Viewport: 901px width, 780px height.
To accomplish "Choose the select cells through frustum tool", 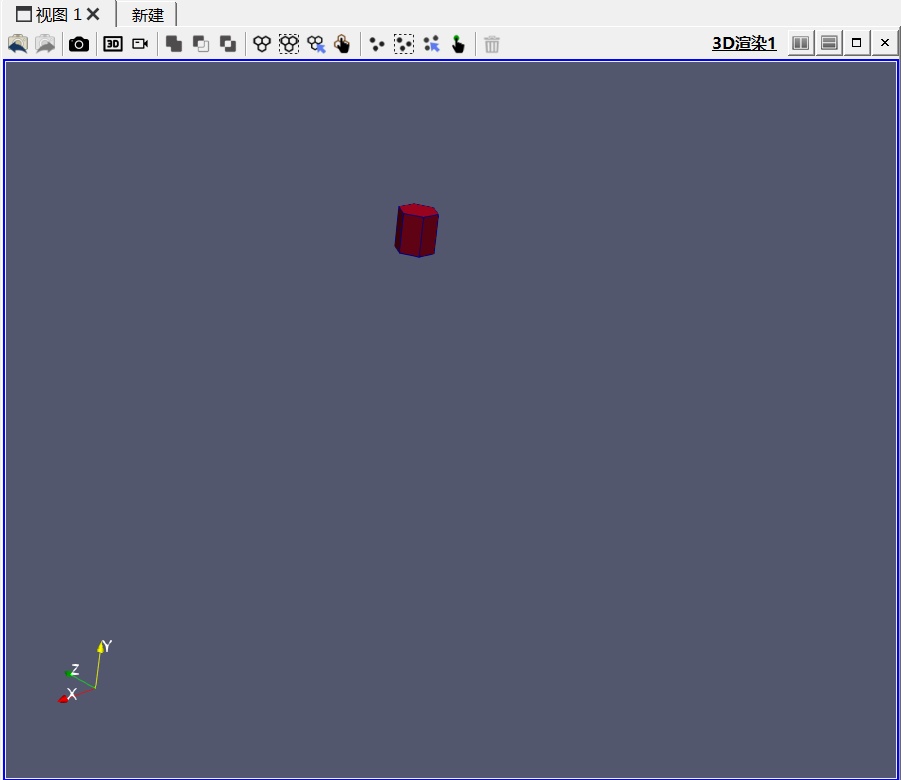I will [289, 44].
